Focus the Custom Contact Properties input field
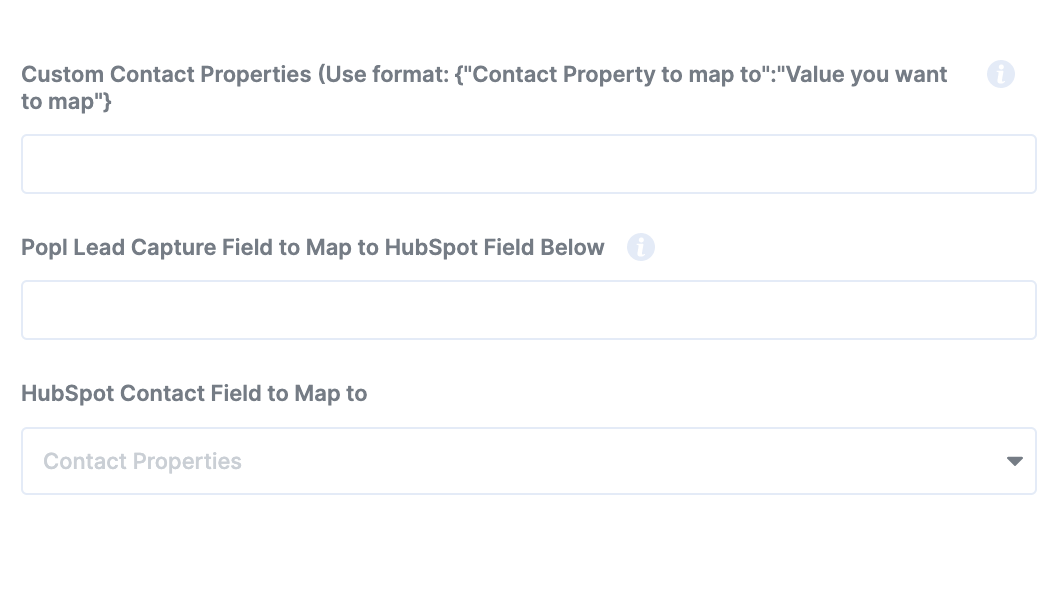The width and height of the screenshot is (1052, 592). click(528, 164)
